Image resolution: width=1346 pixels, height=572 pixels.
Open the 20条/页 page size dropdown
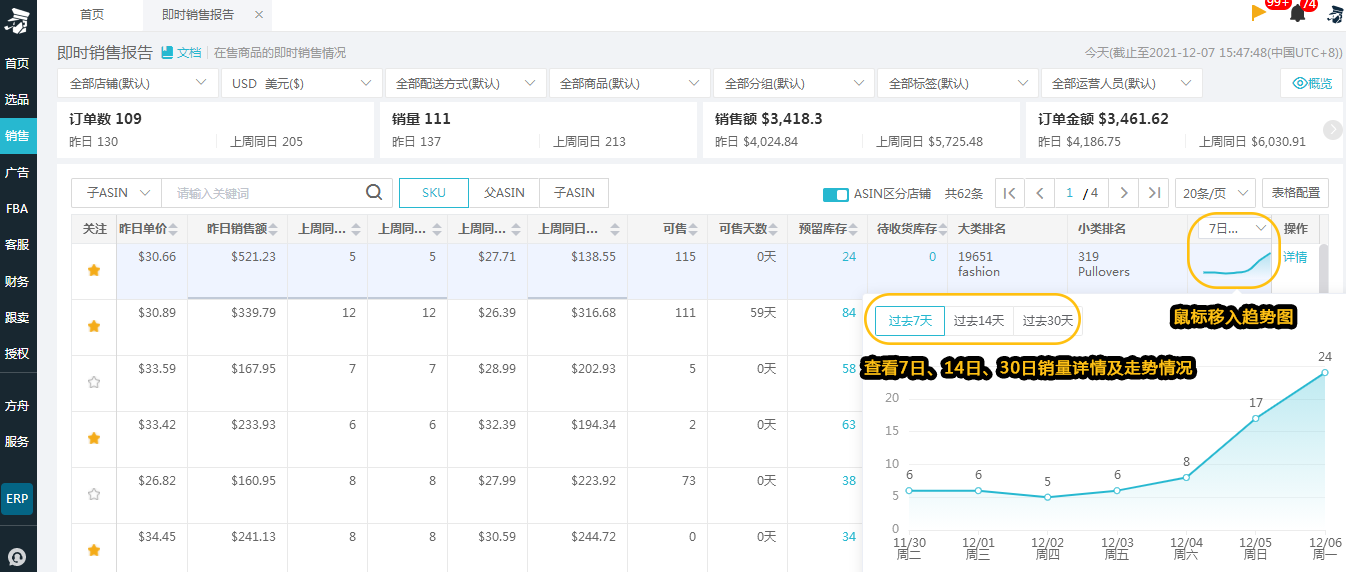[x=1216, y=193]
